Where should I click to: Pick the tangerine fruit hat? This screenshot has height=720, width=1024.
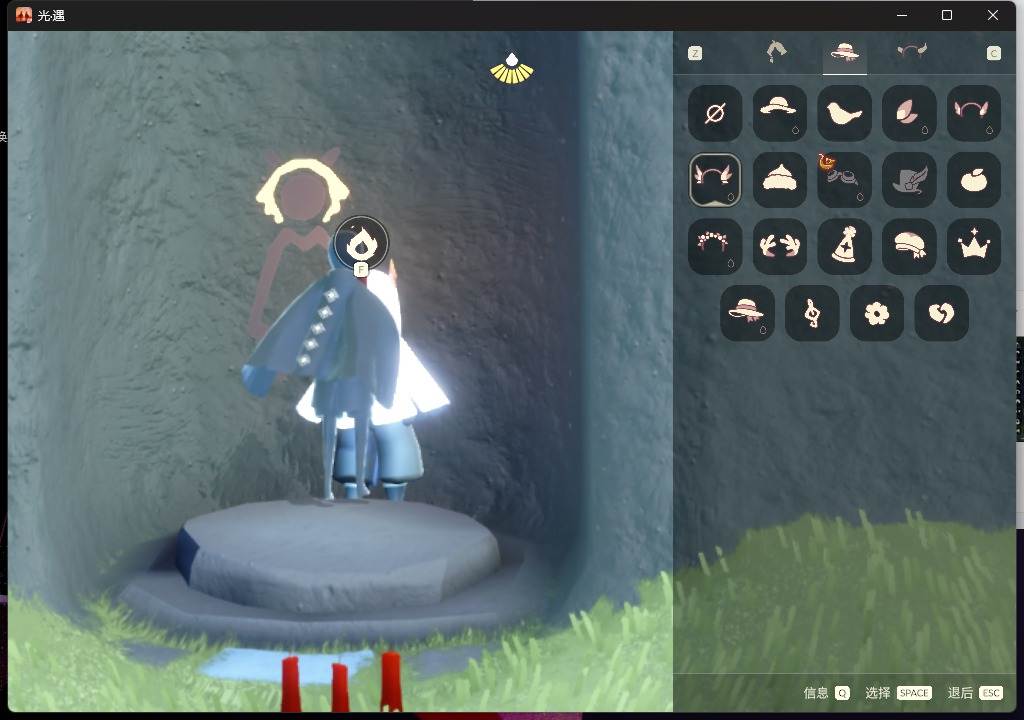click(x=973, y=180)
